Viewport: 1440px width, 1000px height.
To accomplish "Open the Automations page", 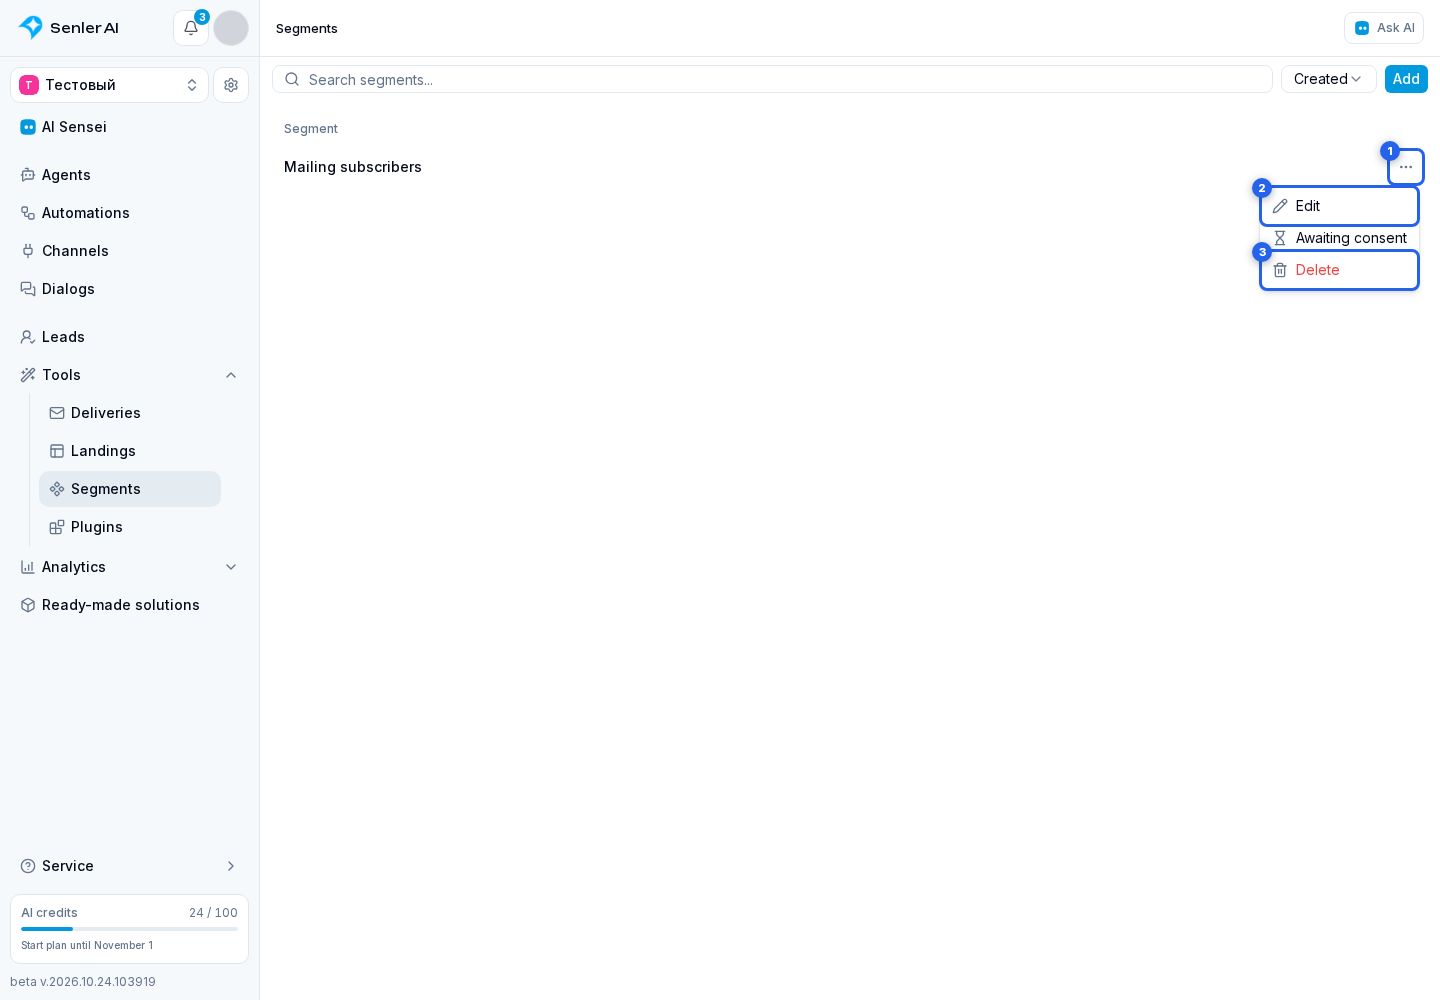I will click(130, 213).
